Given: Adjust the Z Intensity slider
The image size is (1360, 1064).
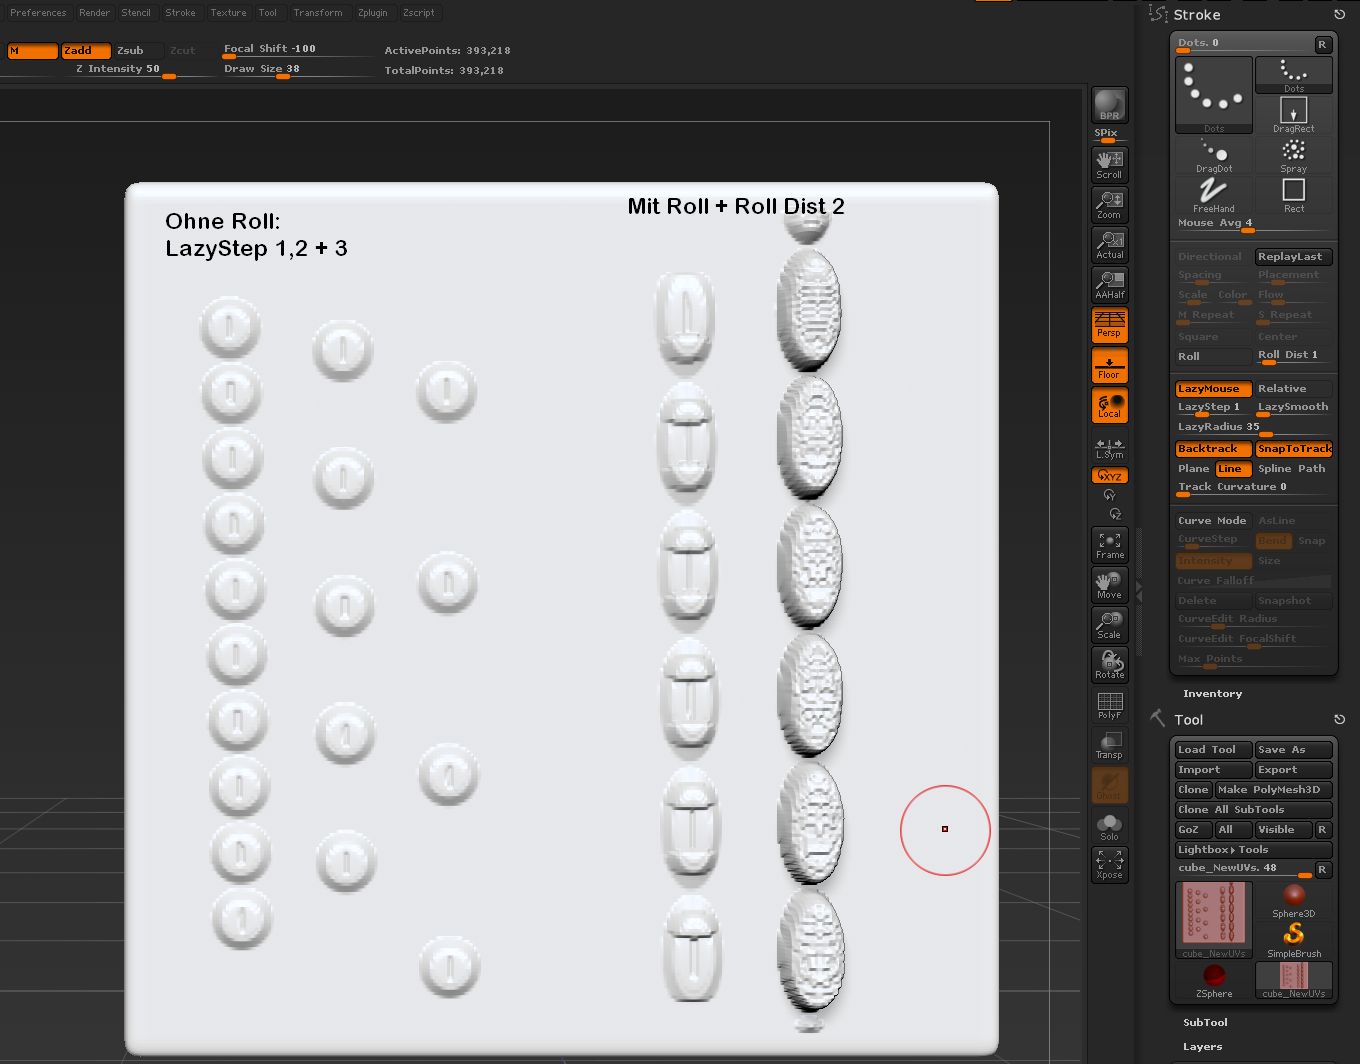Looking at the screenshot, I should click(118, 69).
